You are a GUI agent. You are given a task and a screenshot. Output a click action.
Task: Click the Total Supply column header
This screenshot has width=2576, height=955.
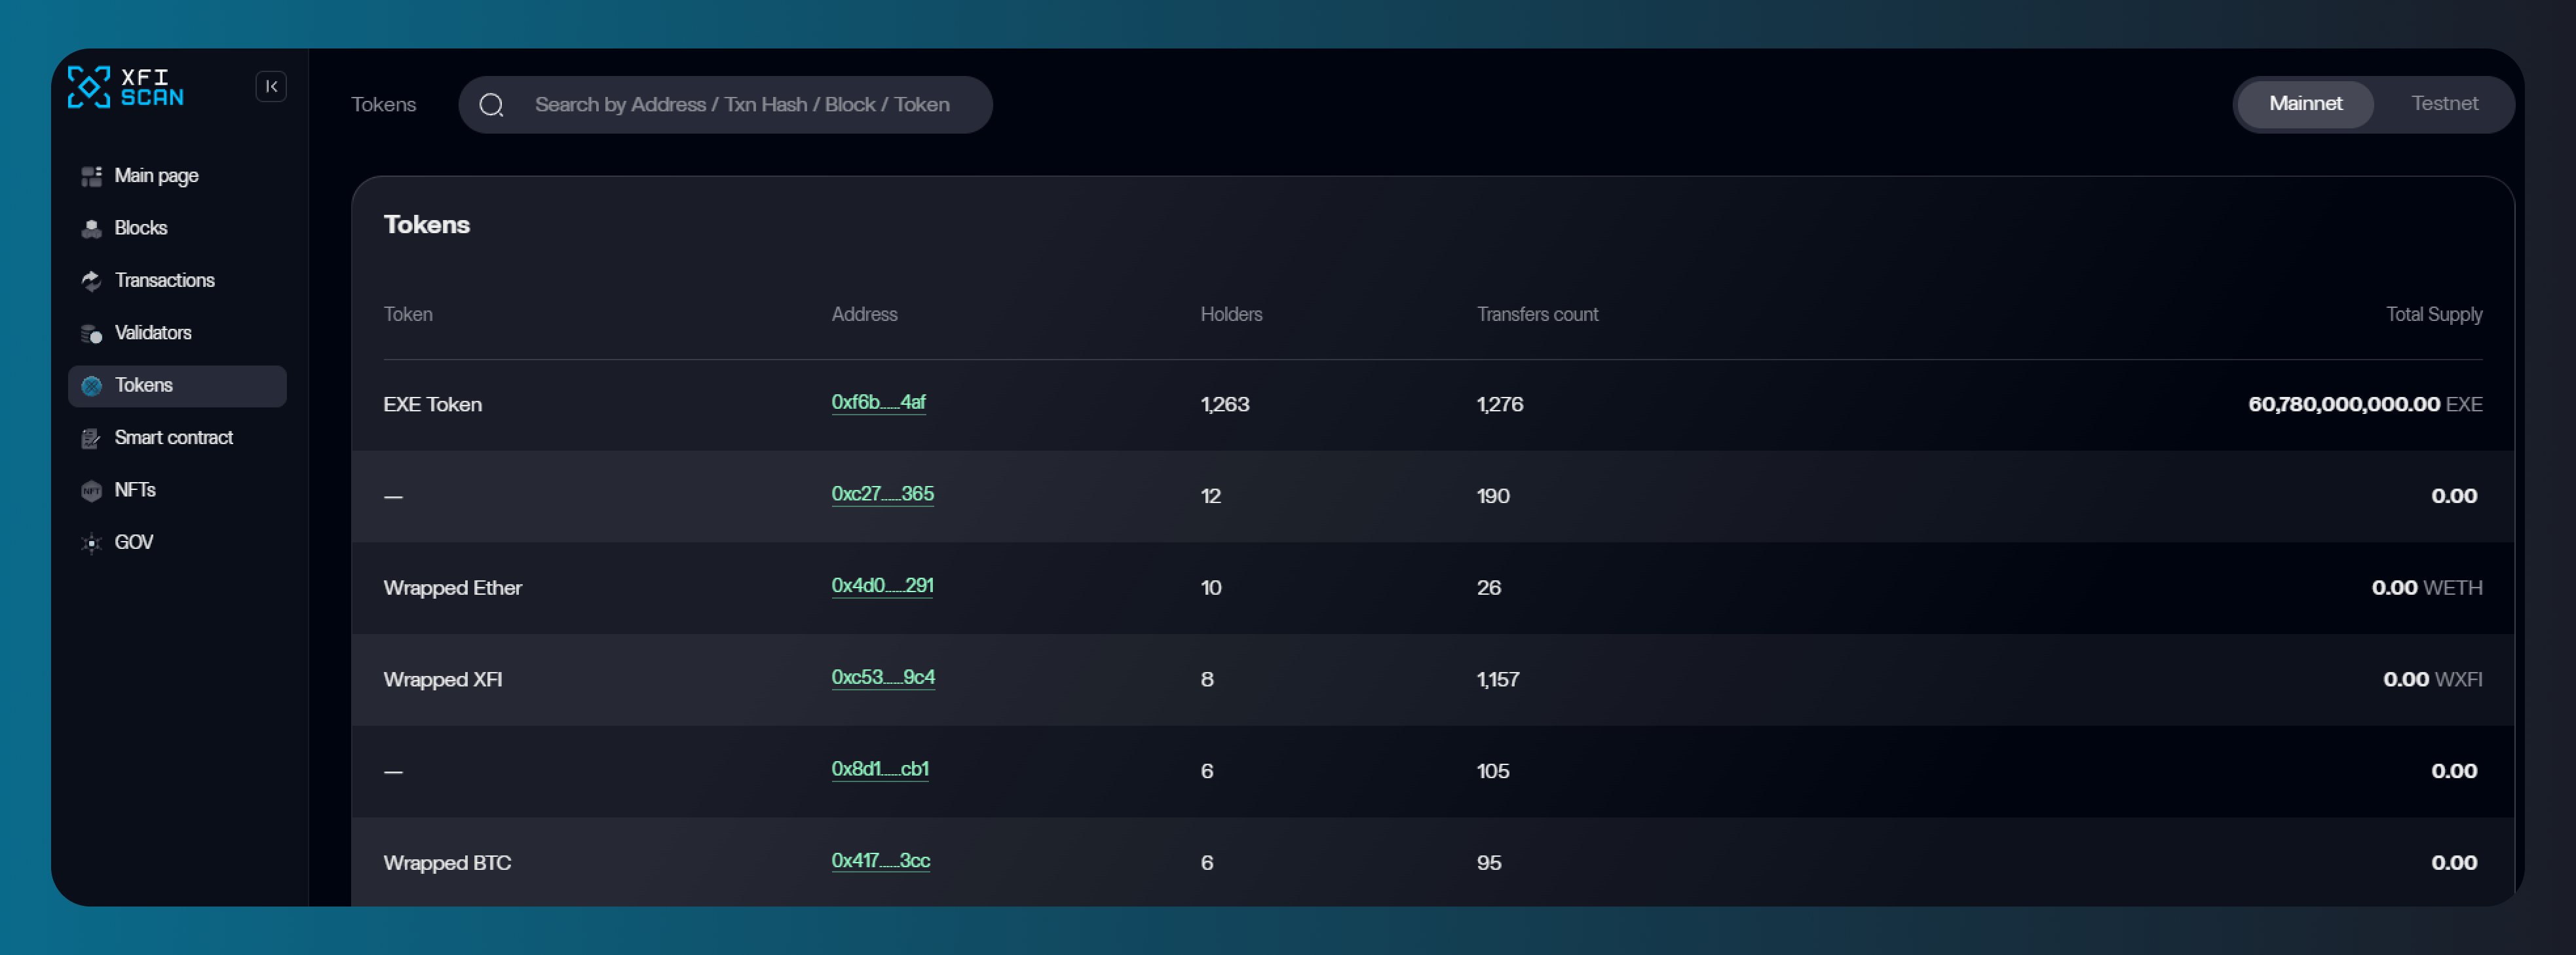tap(2434, 314)
